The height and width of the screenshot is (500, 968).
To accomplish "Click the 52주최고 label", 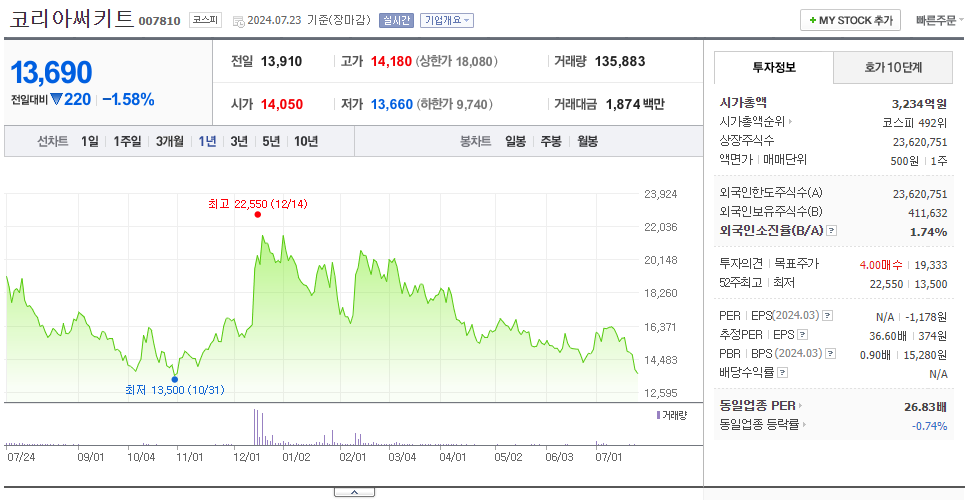I will point(741,283).
